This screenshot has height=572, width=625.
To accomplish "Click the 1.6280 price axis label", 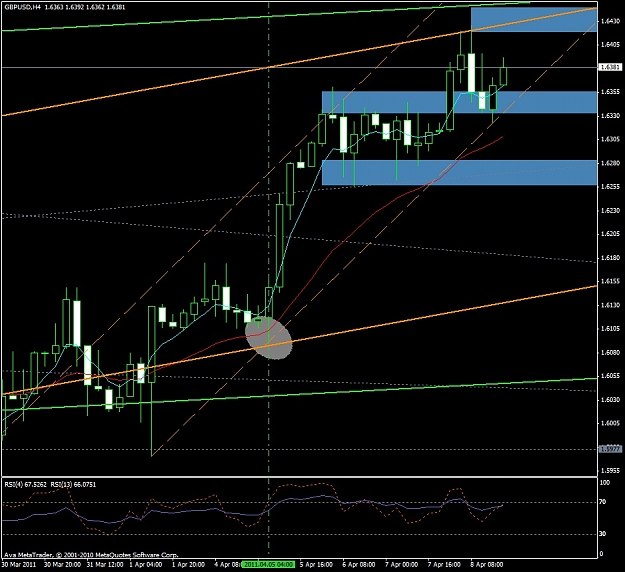I will [x=610, y=163].
